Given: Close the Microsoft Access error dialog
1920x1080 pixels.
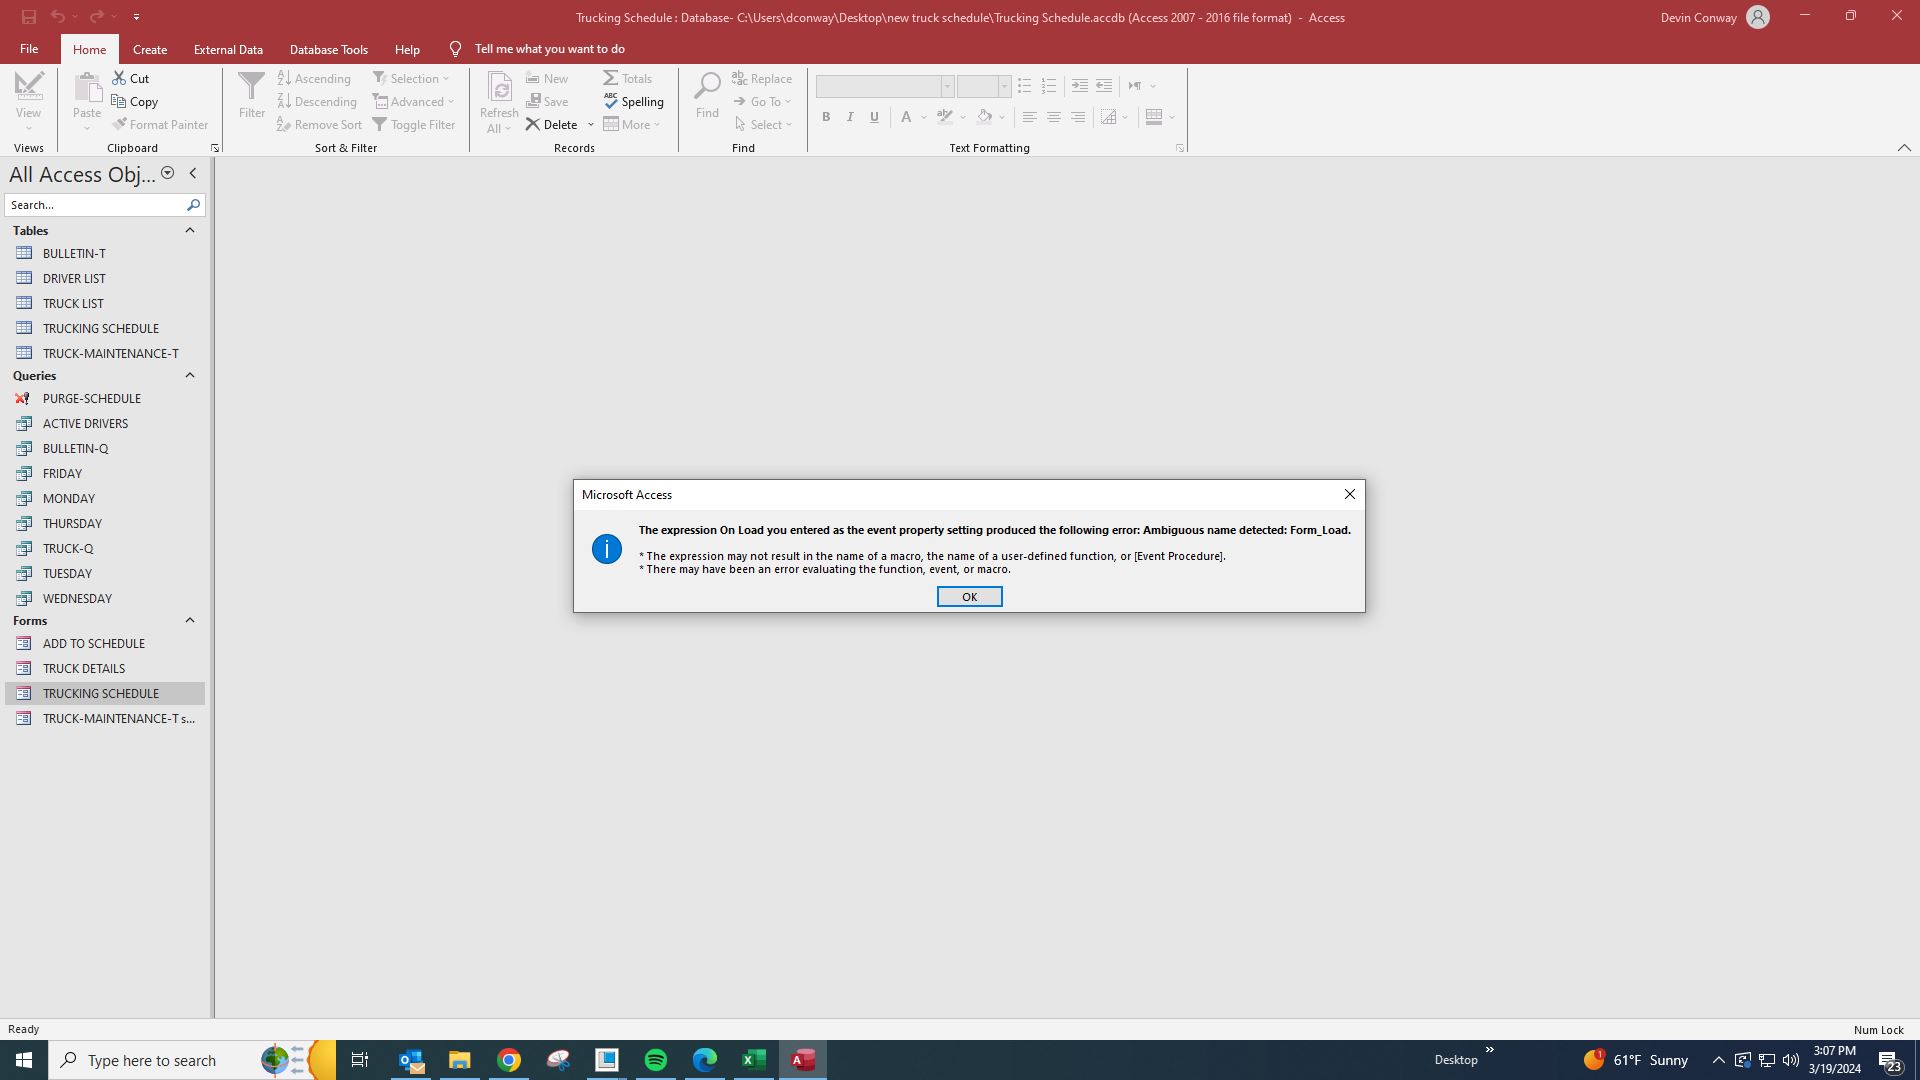Looking at the screenshot, I should 1349,494.
